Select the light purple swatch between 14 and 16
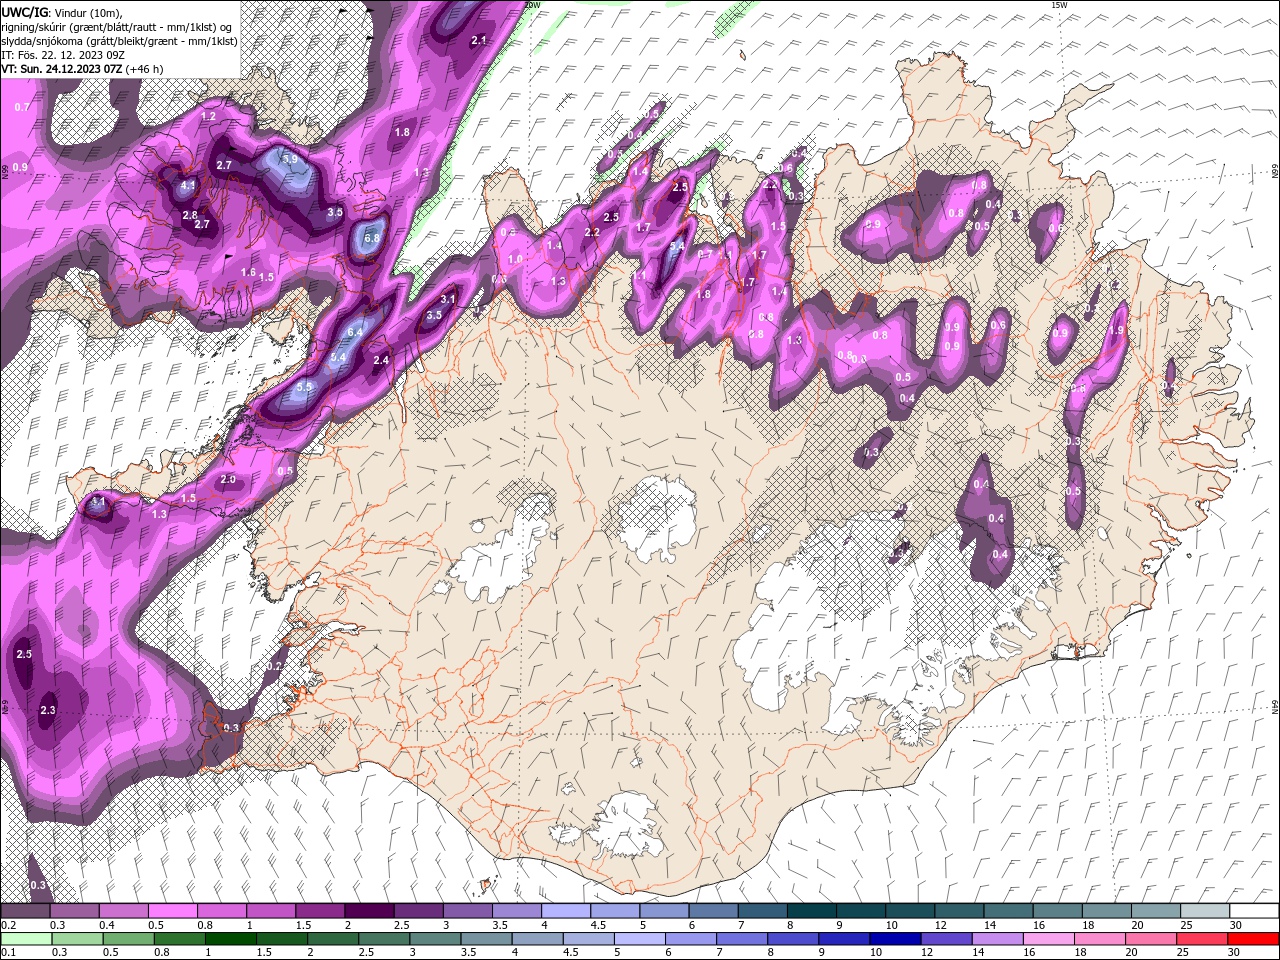1280x960 pixels. 998,939
